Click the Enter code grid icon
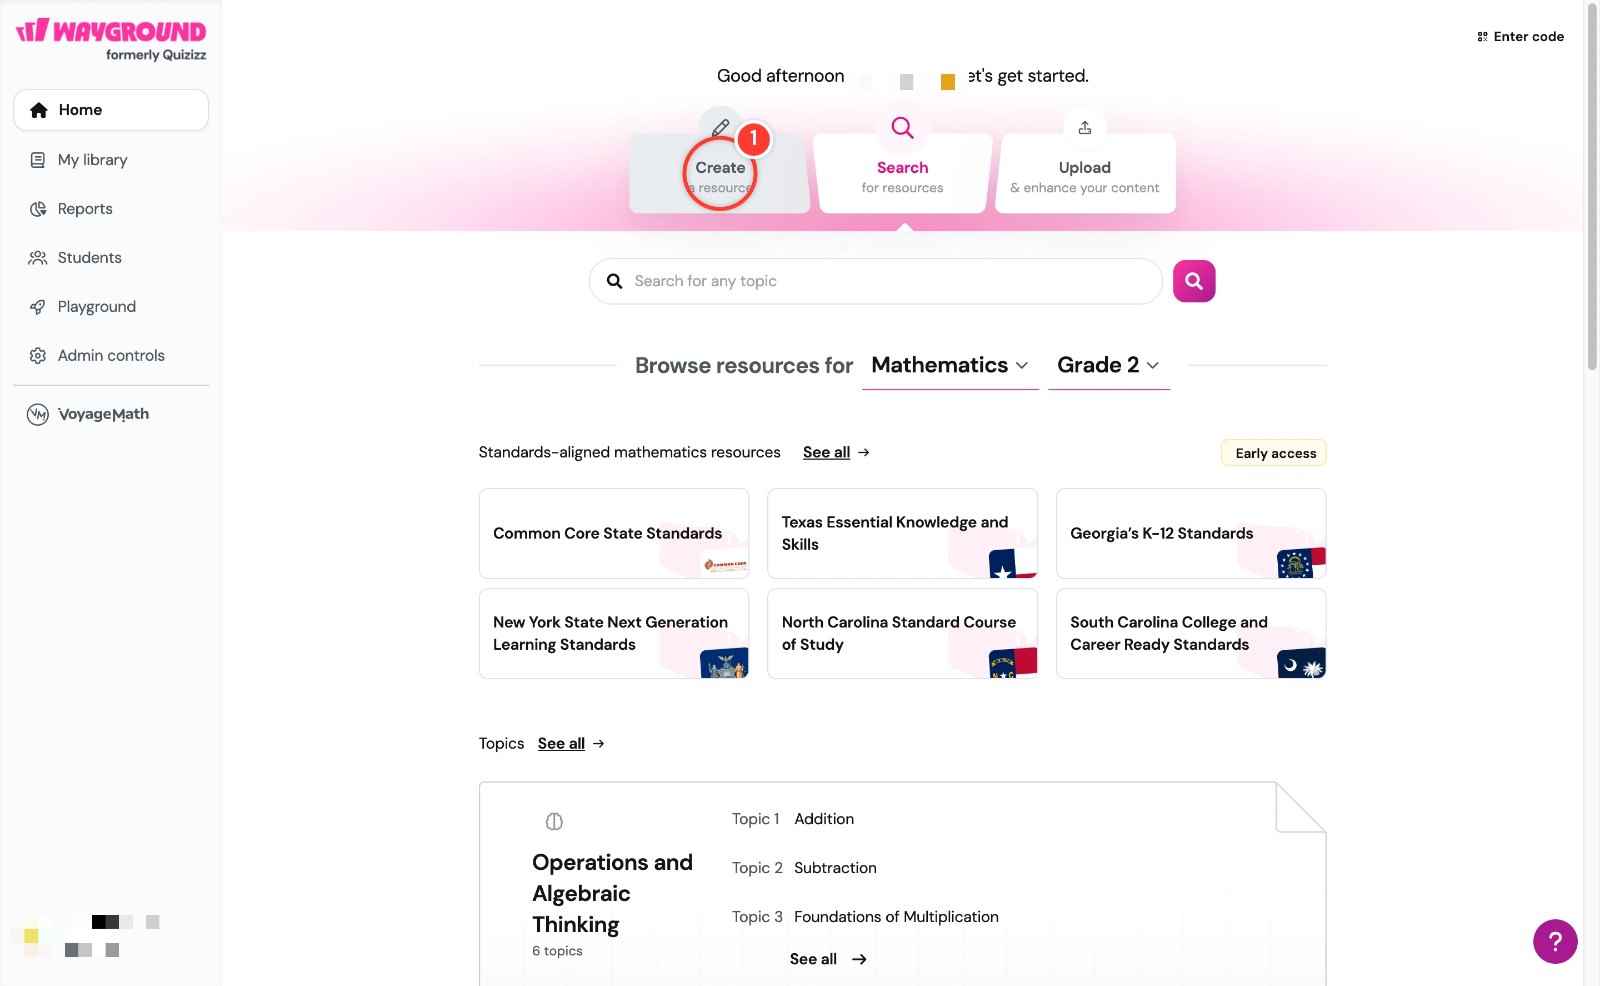 [x=1482, y=37]
